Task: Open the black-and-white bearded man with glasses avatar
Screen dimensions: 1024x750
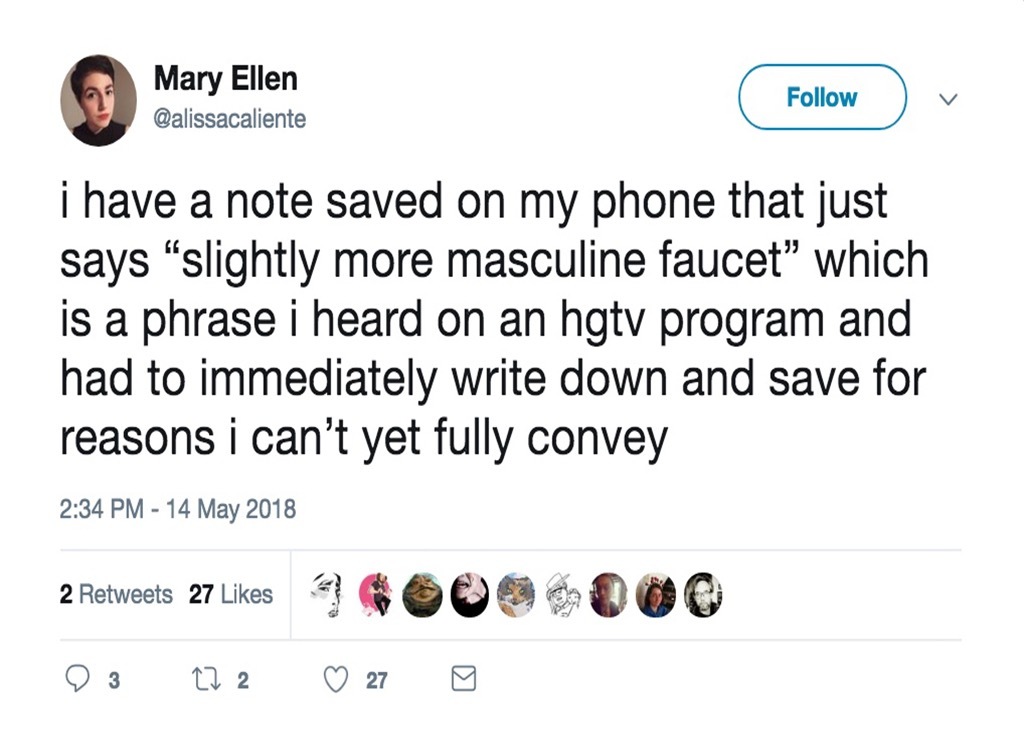Action: click(704, 594)
